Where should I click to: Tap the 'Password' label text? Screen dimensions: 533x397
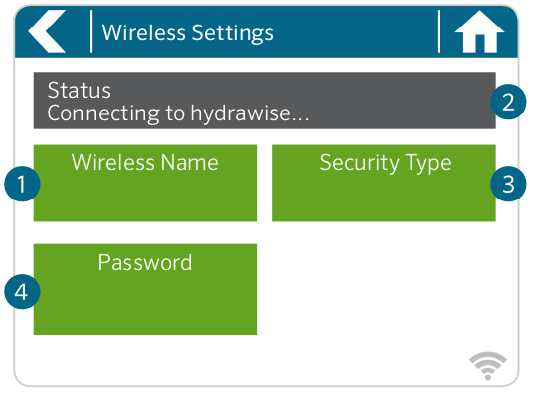[x=145, y=262]
